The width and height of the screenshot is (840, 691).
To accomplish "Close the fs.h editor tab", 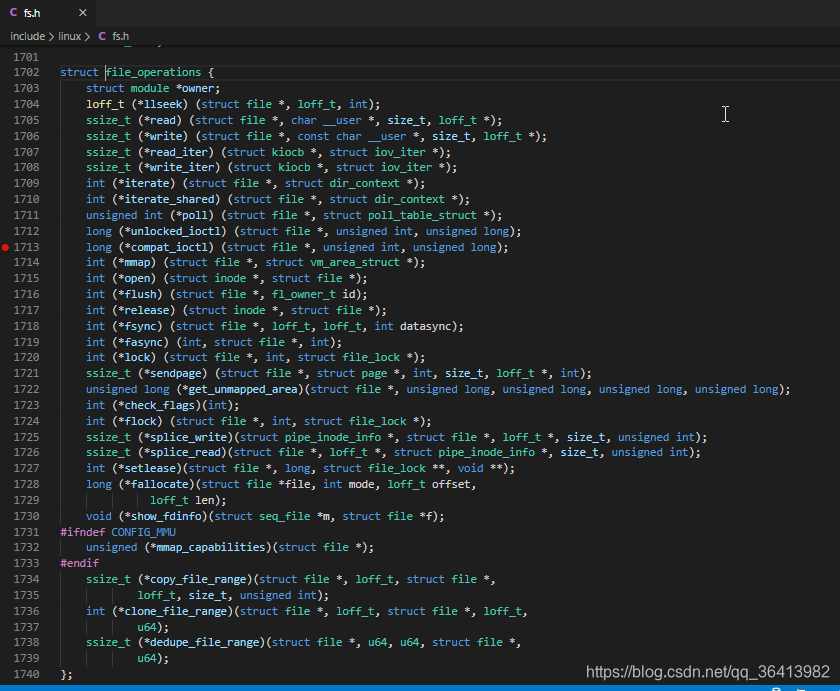I will tap(82, 12).
